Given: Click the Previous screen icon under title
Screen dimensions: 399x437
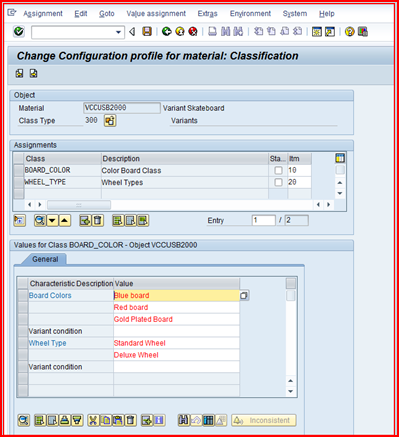Looking at the screenshot, I should [20, 74].
